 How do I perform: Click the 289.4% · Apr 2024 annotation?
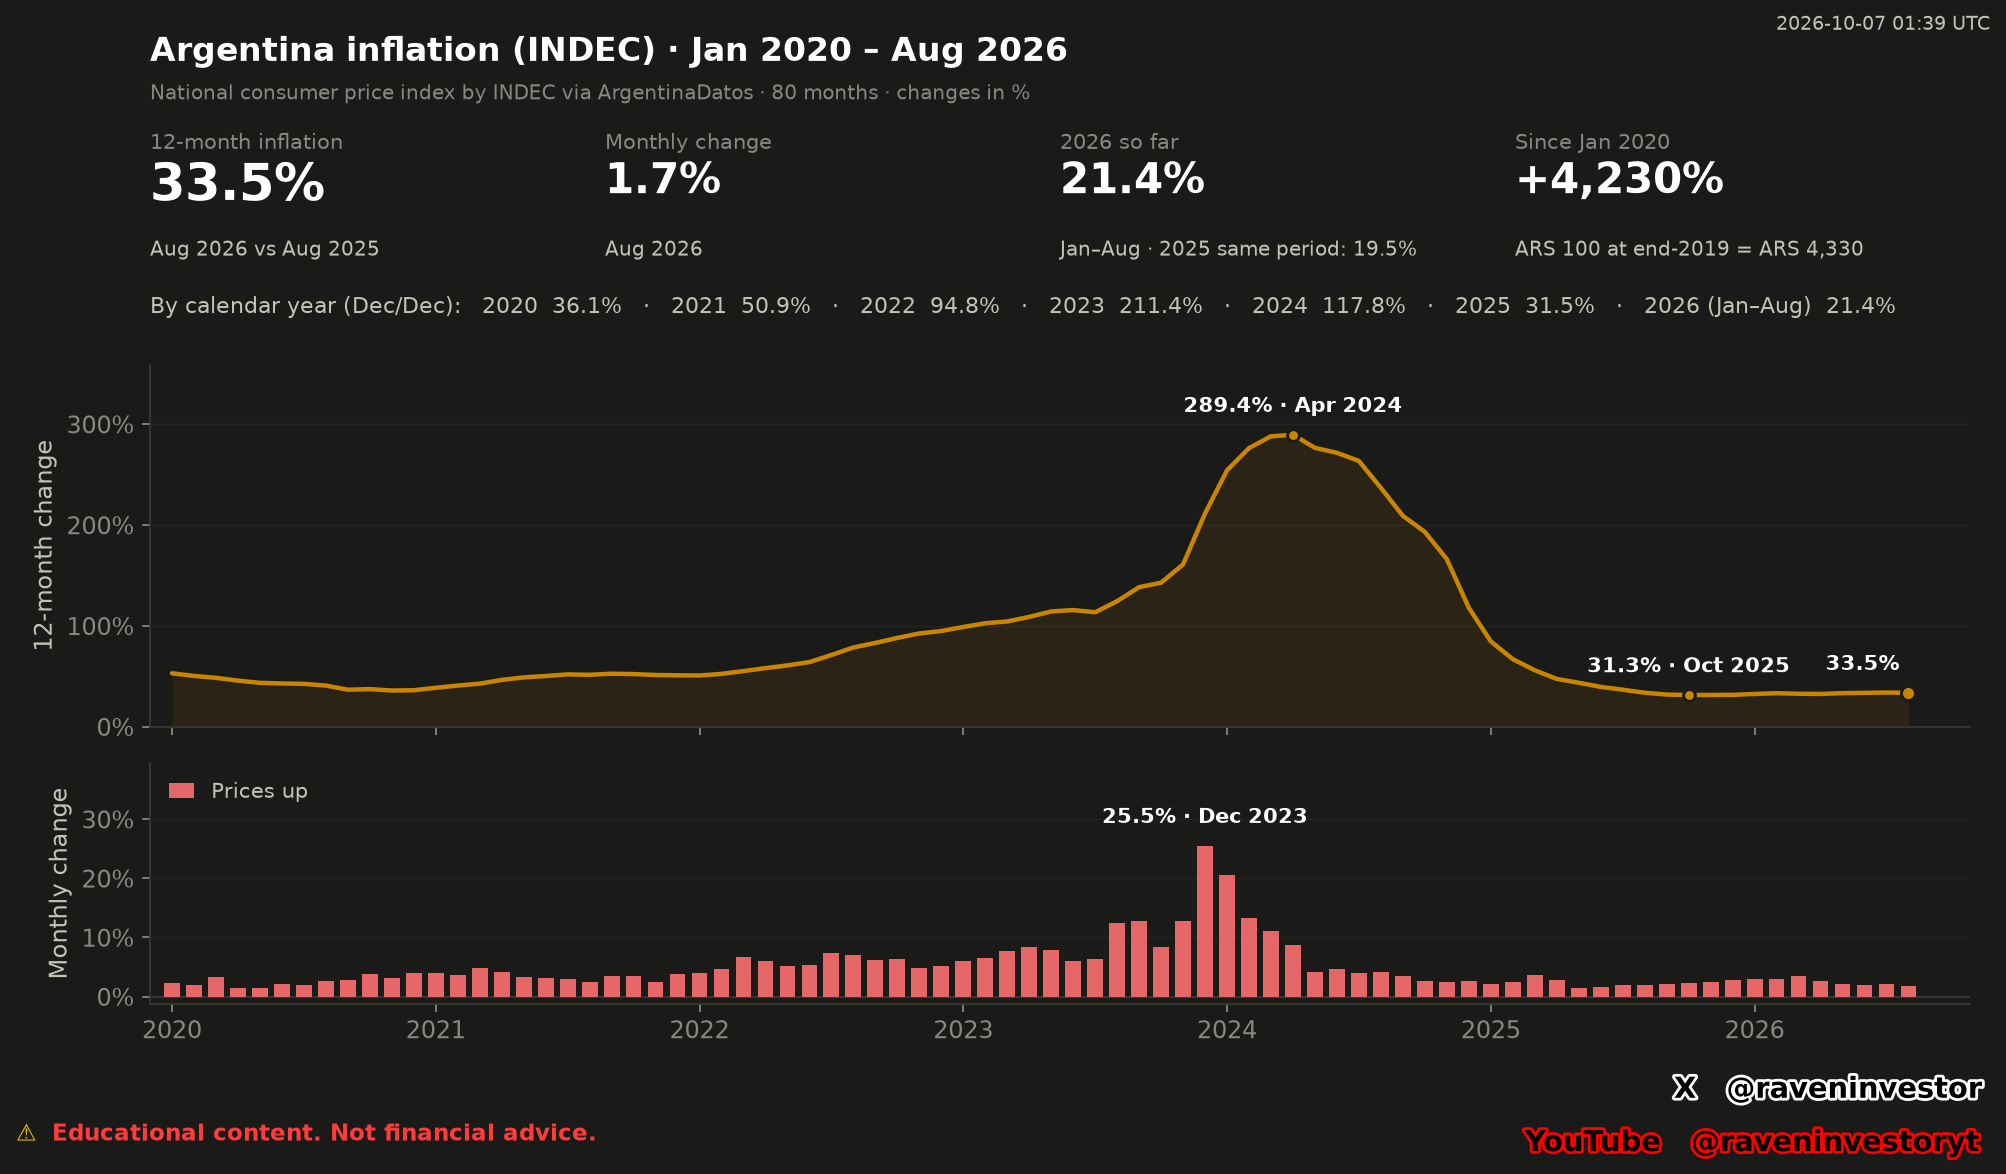tap(1293, 405)
